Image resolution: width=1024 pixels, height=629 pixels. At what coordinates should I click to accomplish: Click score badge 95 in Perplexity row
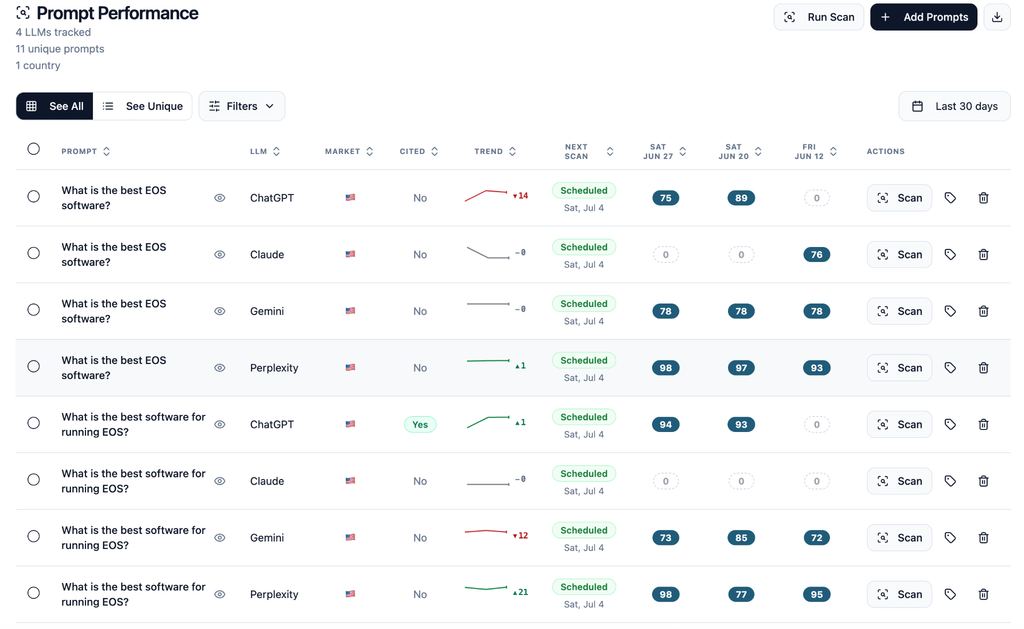click(816, 594)
